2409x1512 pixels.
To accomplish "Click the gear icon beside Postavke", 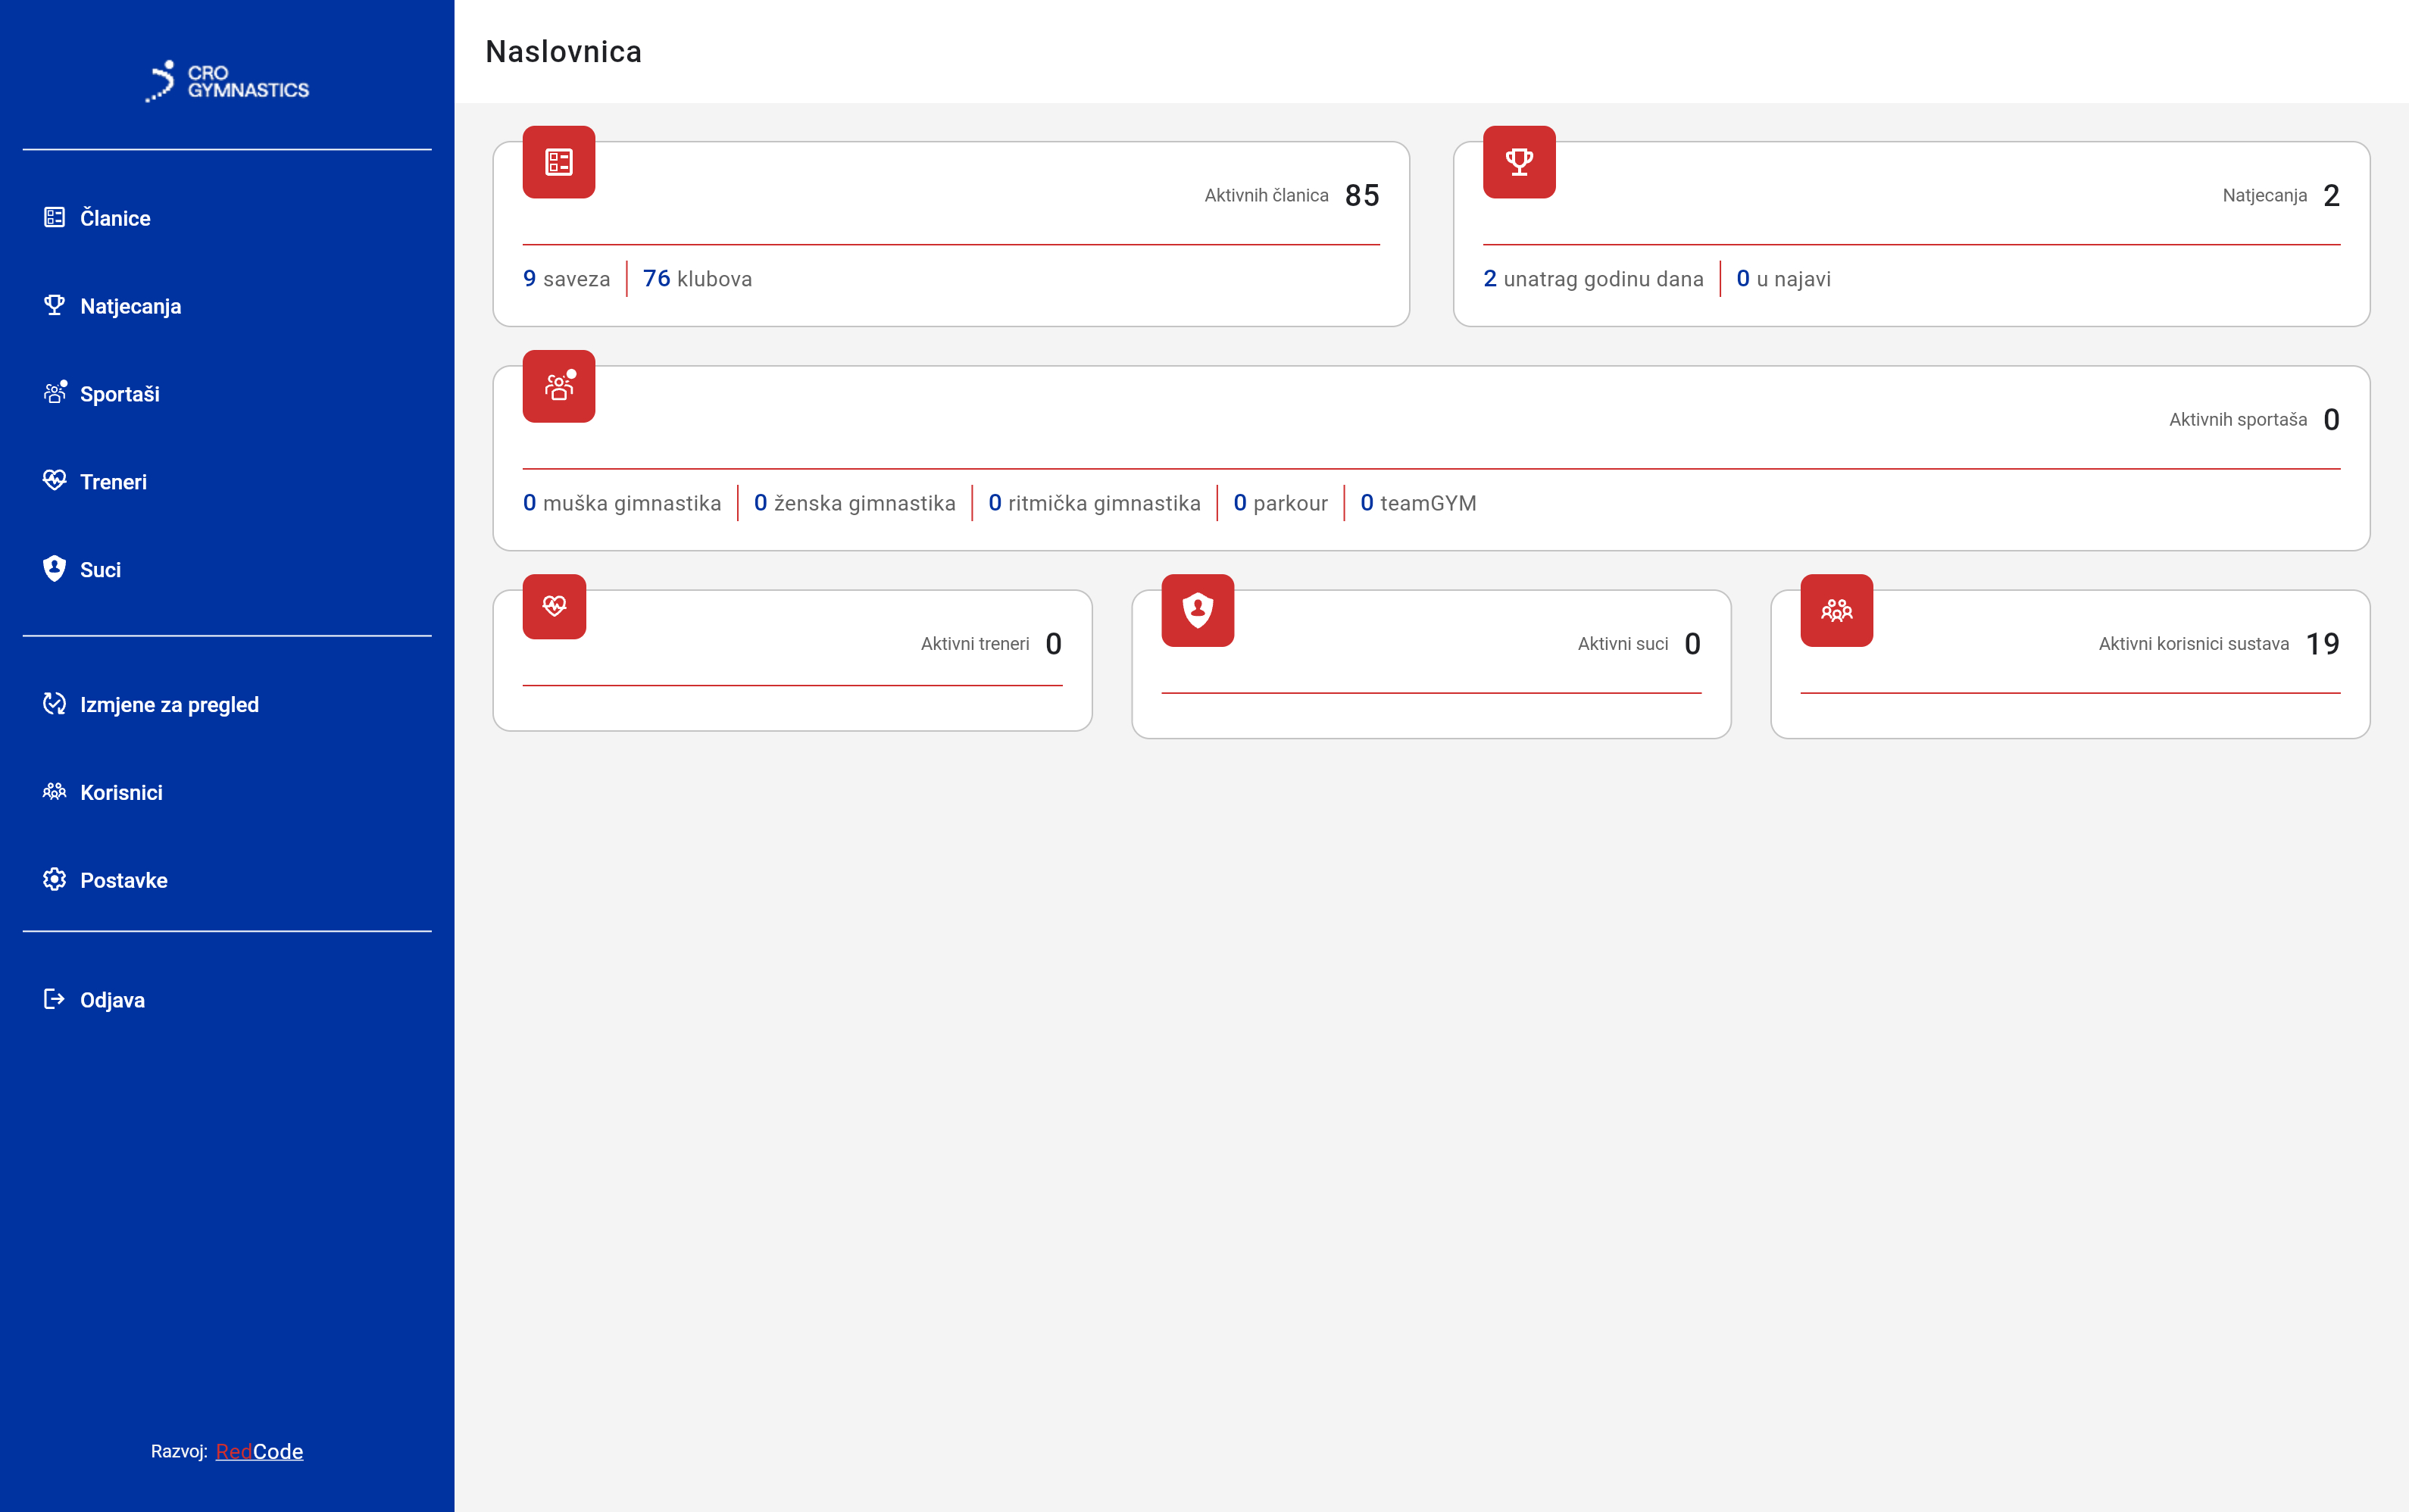I will pyautogui.click(x=54, y=880).
